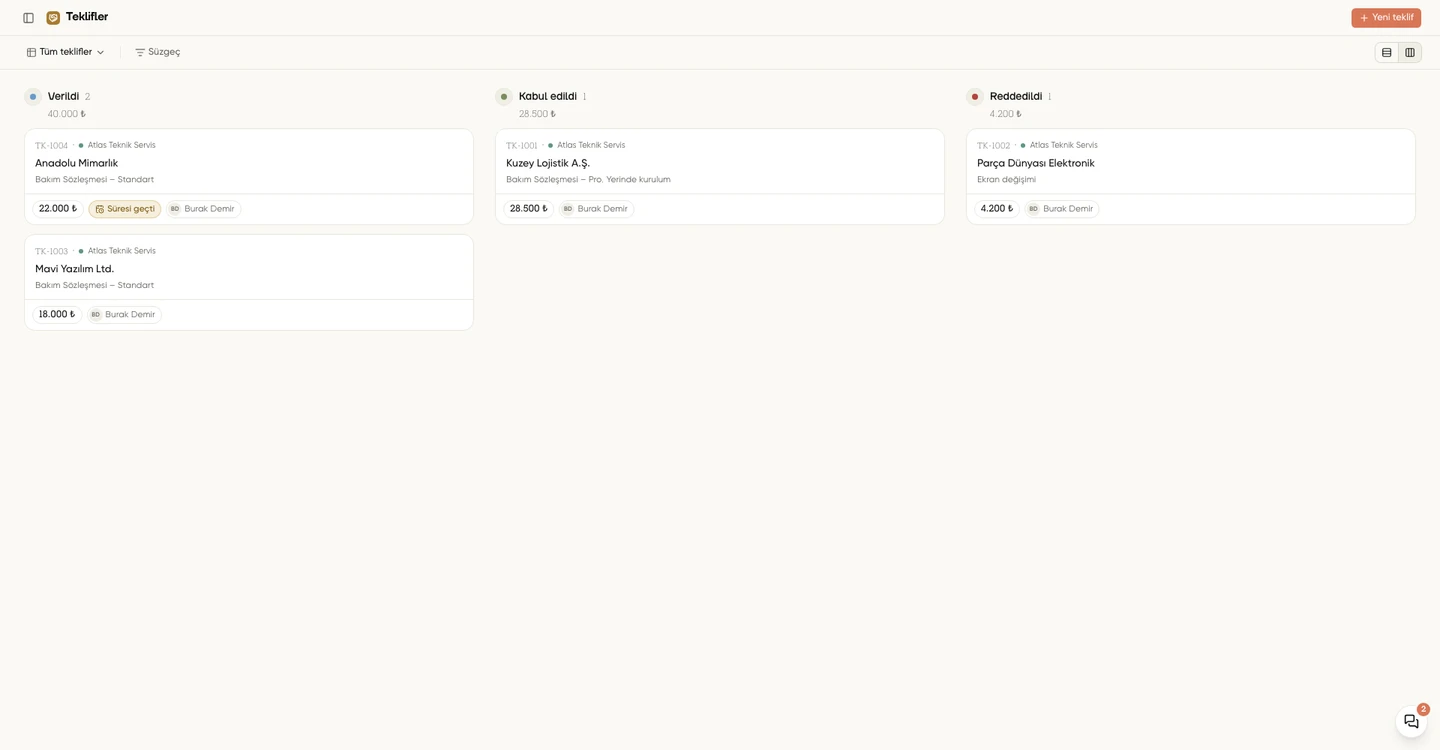Click Atlas Teknik Servis on TK-1002 card

pyautogui.click(x=1064, y=145)
